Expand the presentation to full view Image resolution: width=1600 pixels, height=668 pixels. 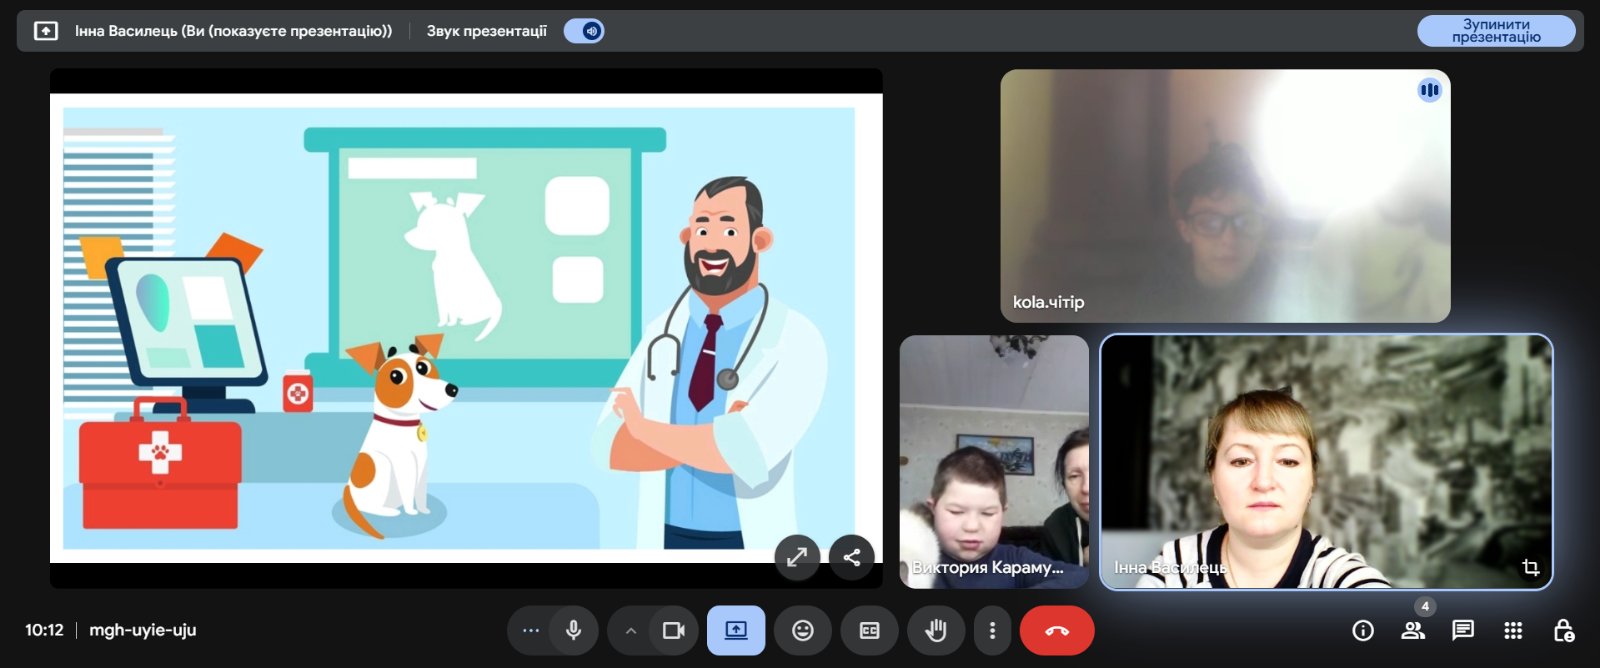click(x=797, y=557)
